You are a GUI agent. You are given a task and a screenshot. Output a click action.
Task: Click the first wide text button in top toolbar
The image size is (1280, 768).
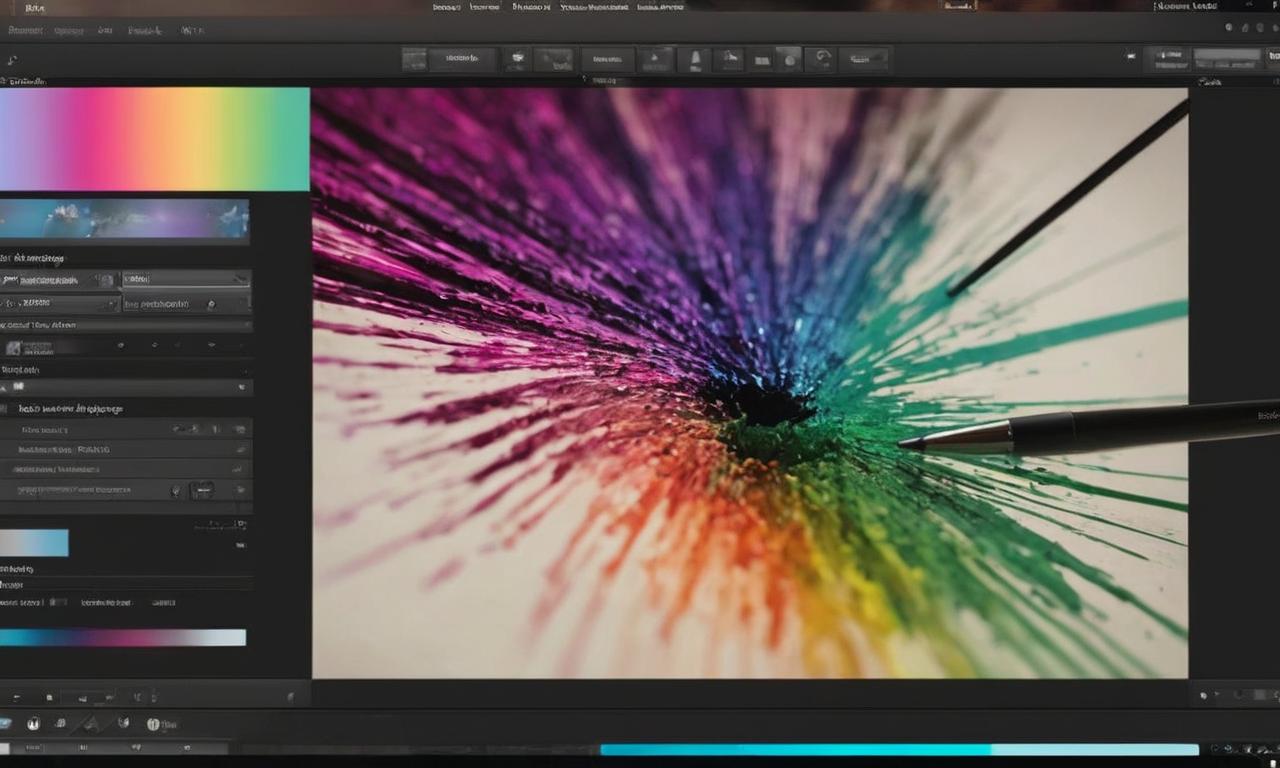coord(462,60)
